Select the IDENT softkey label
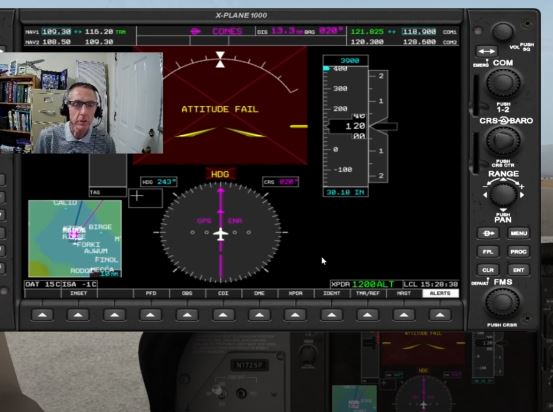This screenshot has width=553, height=412. point(332,293)
